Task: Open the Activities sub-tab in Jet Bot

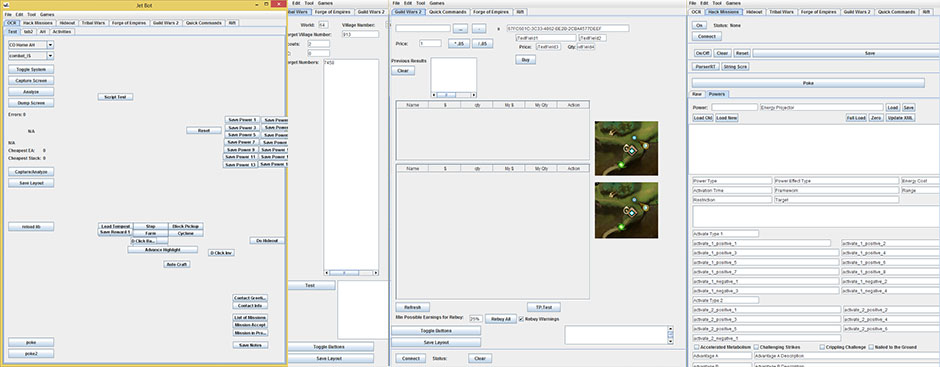Action: pos(62,32)
